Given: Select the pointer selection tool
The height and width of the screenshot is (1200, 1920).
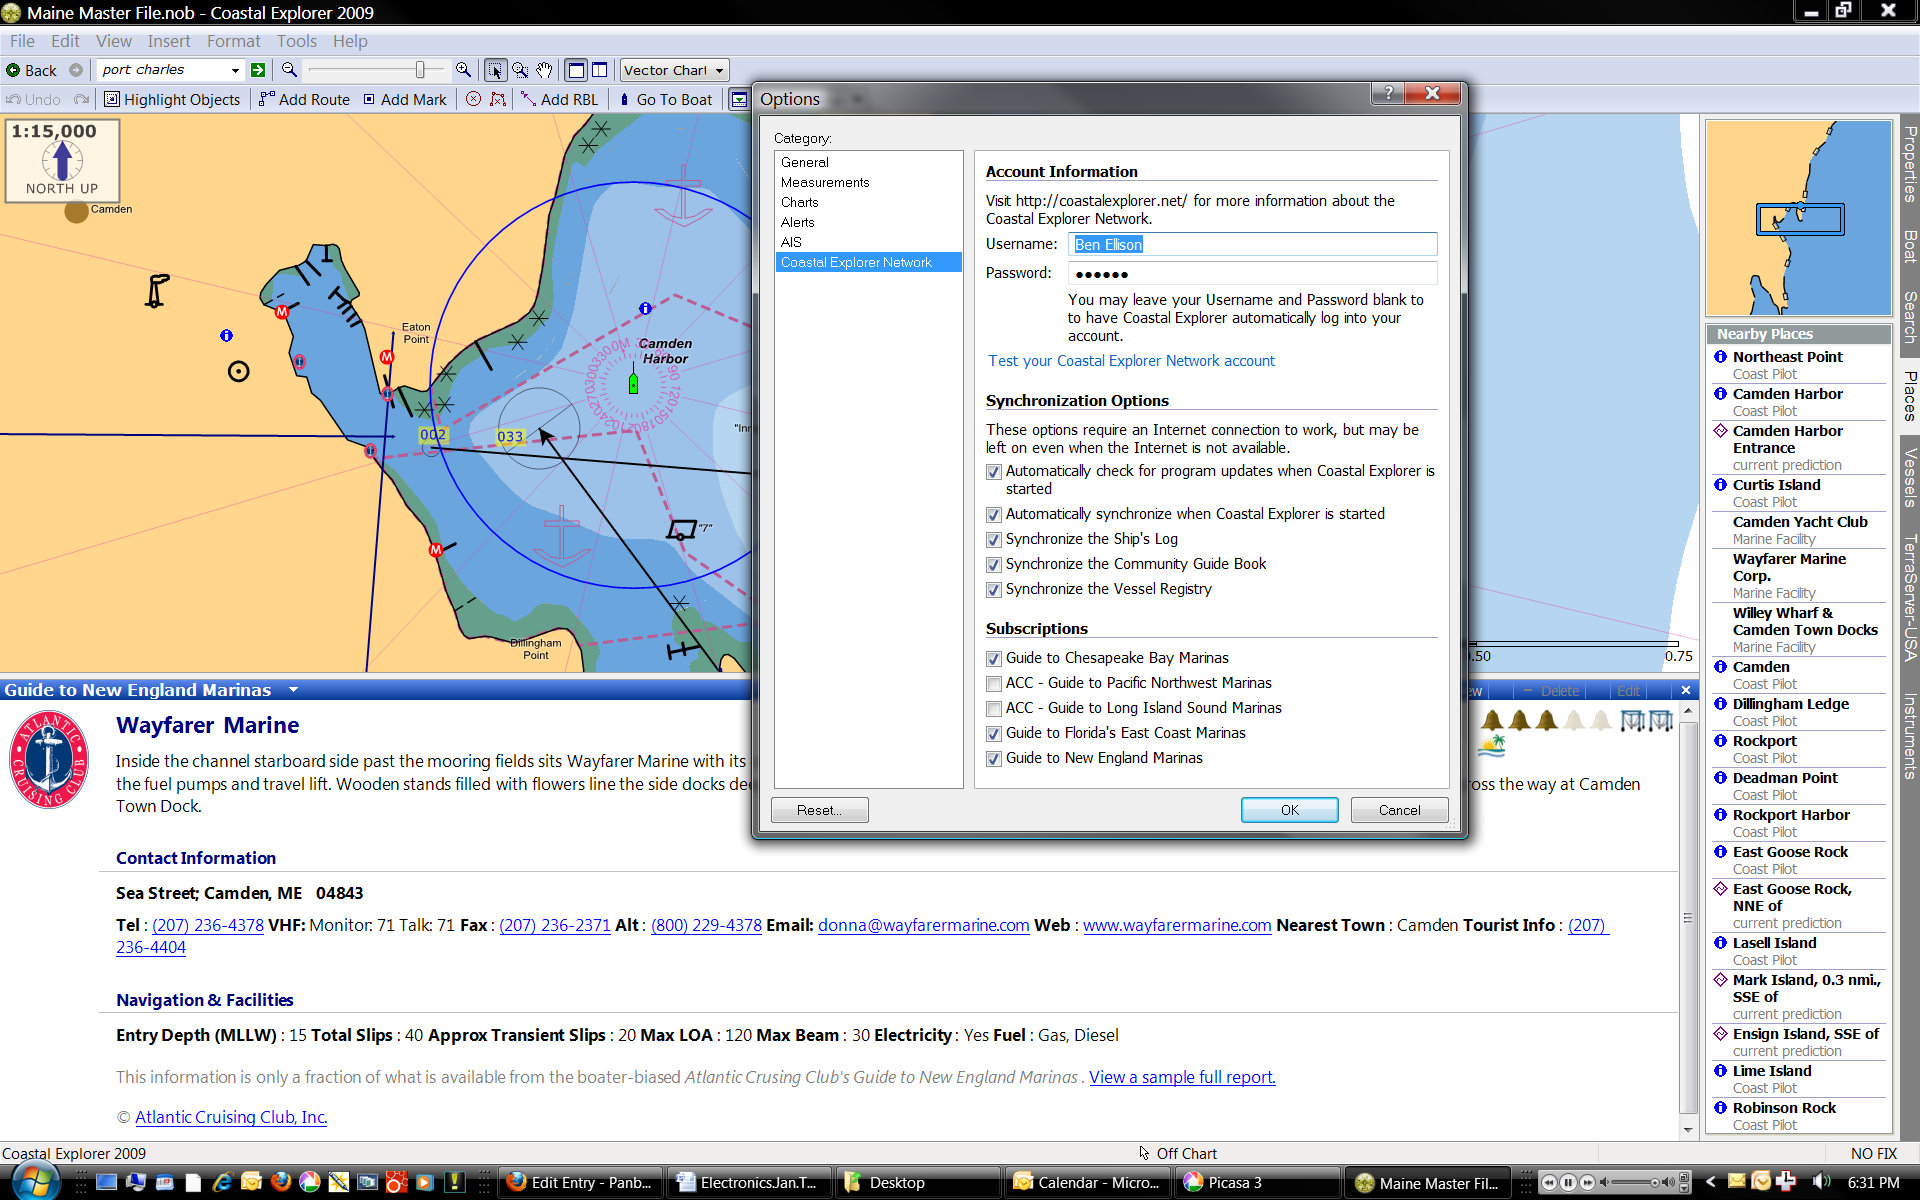Looking at the screenshot, I should click(495, 70).
